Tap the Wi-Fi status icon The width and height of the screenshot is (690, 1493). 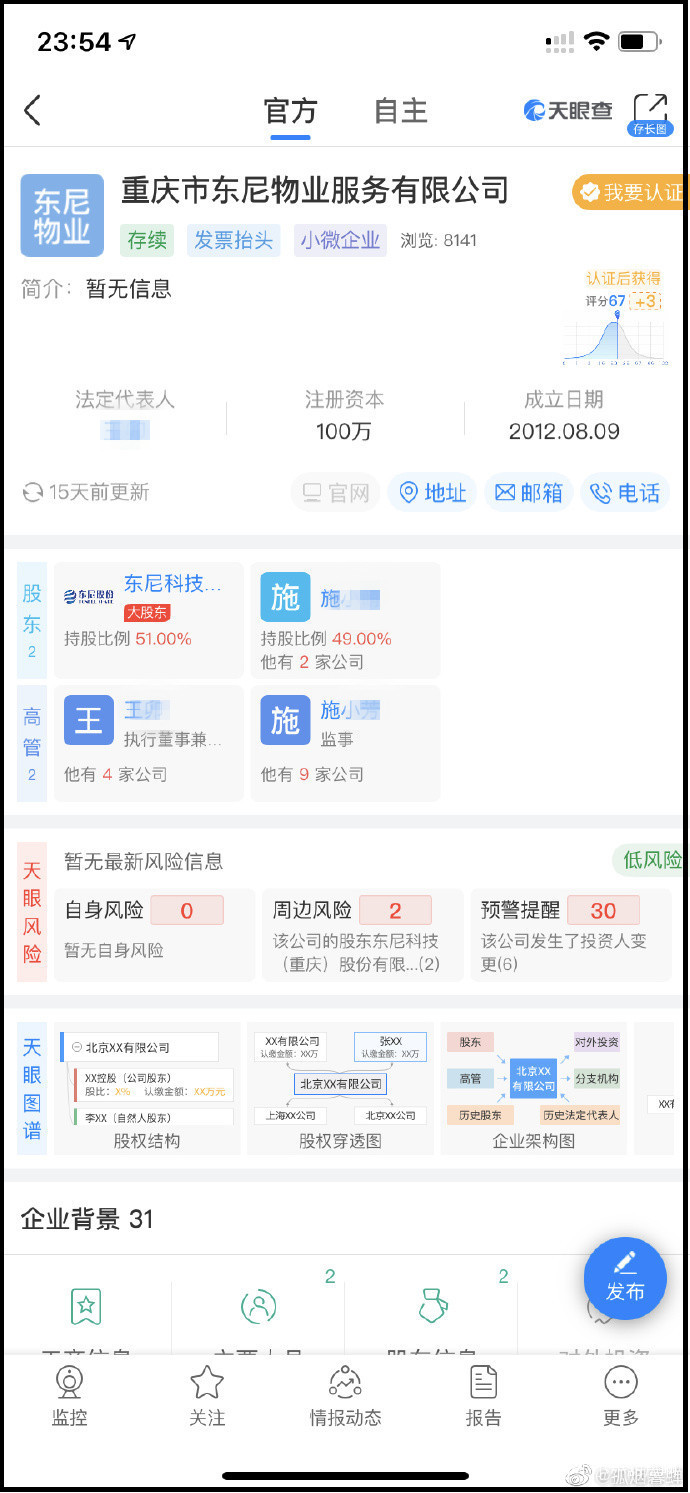pos(597,42)
